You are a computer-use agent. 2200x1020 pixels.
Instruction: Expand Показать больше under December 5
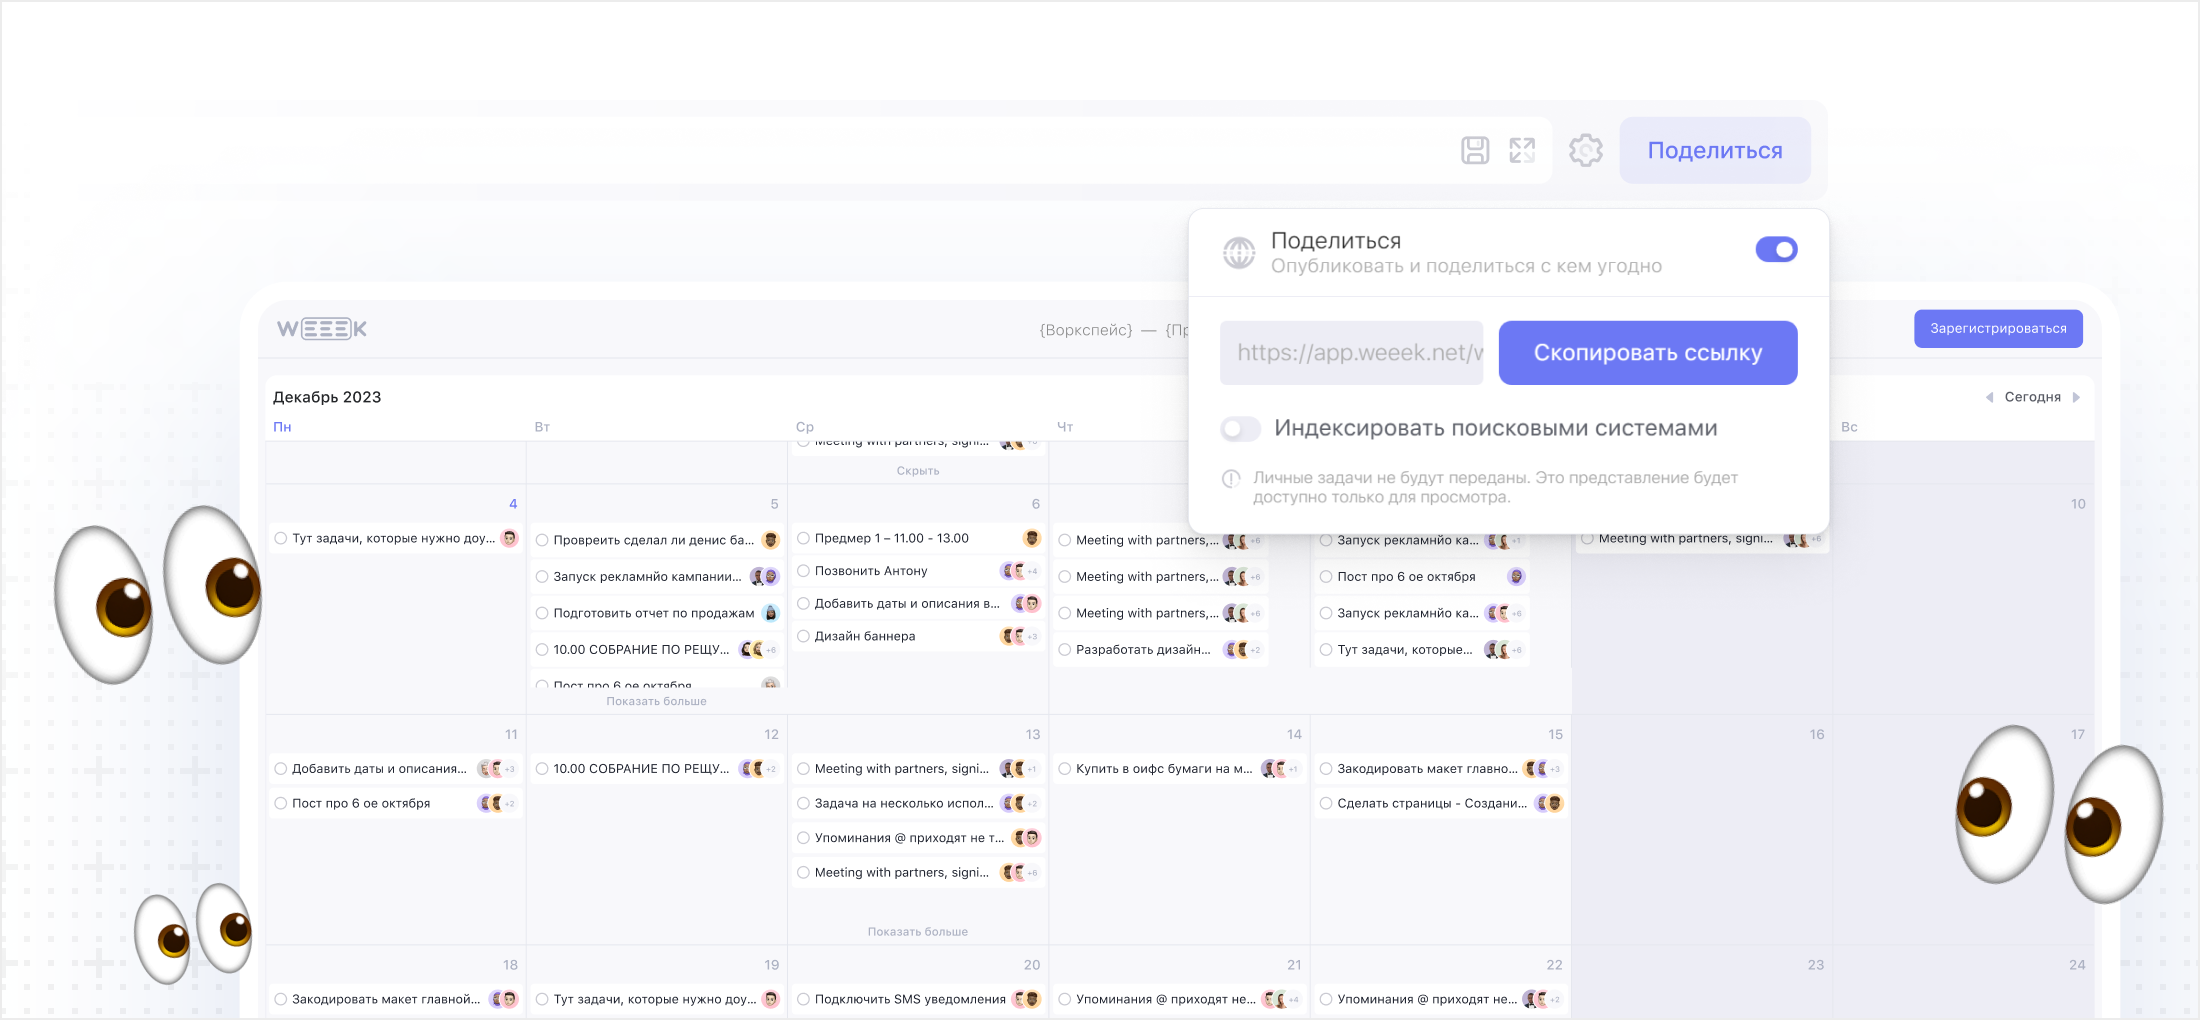point(656,701)
